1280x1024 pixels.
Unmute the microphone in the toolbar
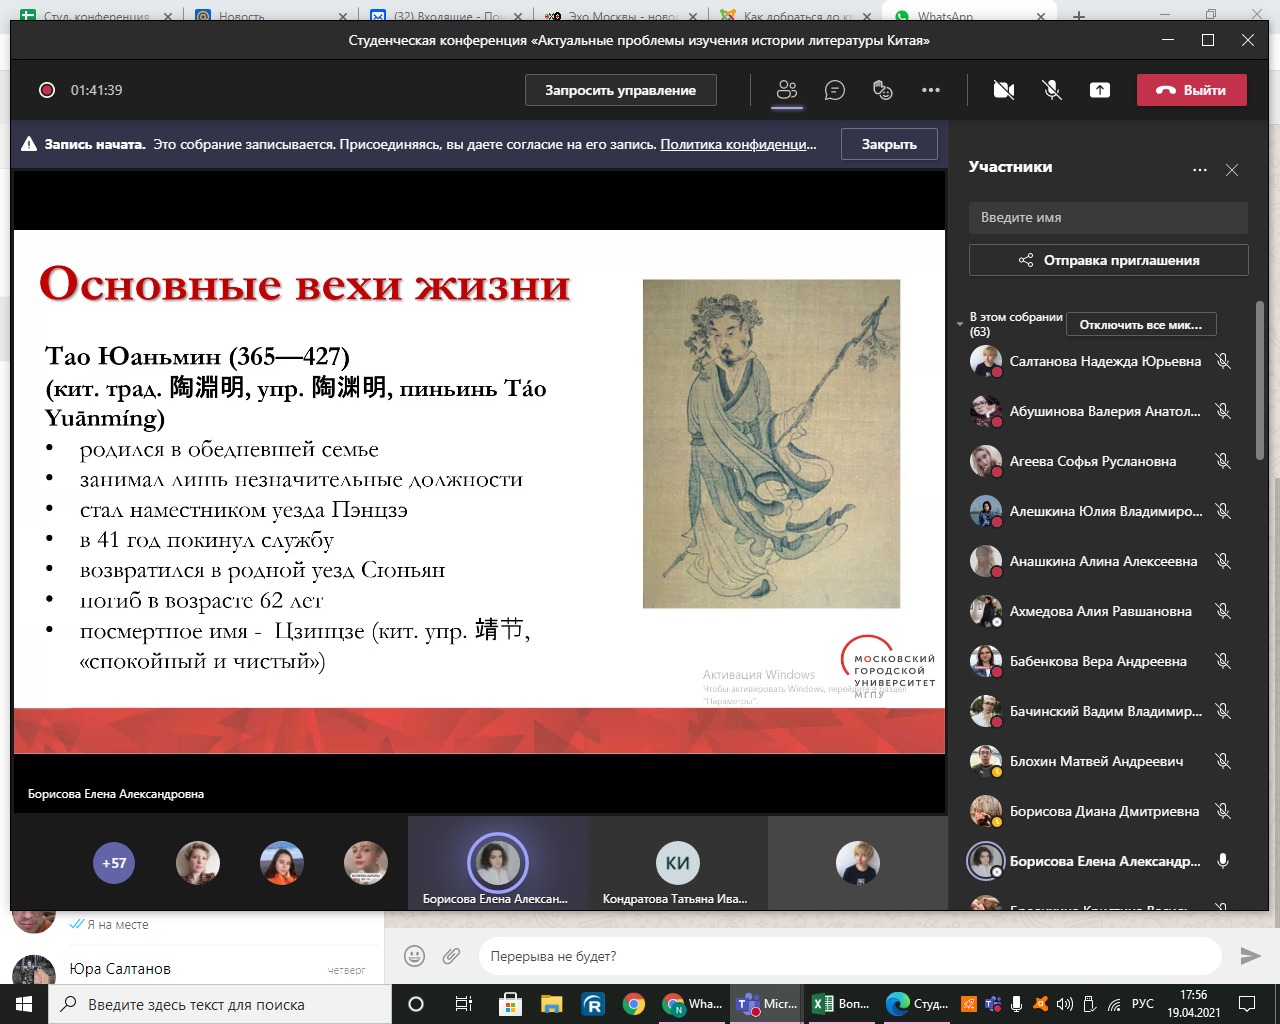point(1052,90)
